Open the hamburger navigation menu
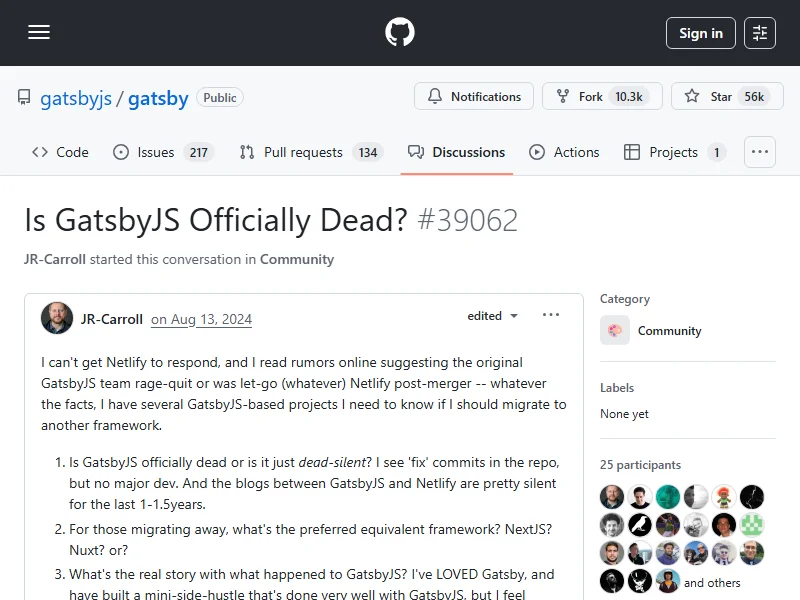Image resolution: width=800 pixels, height=600 pixels. pos(39,33)
